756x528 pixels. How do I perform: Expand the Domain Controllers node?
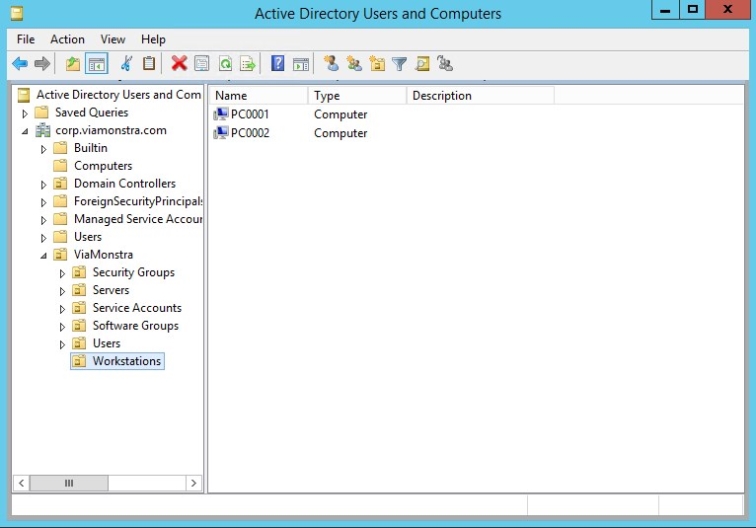pyautogui.click(x=44, y=185)
